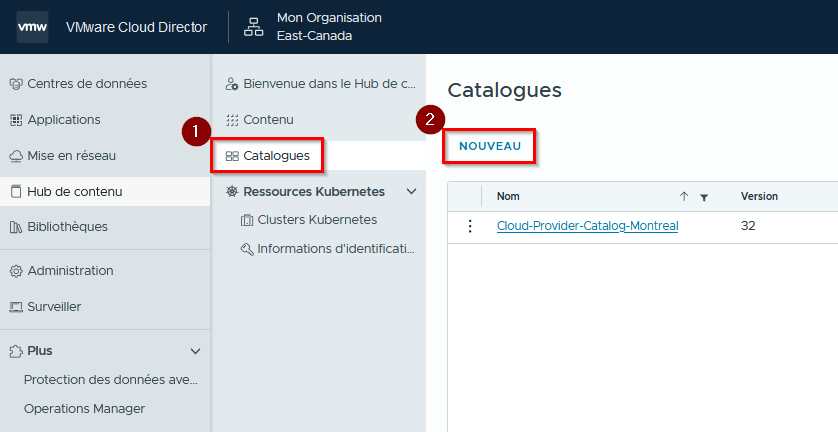Open Clusters Kubernetes
Screen dimensions: 838x432
(x=319, y=220)
